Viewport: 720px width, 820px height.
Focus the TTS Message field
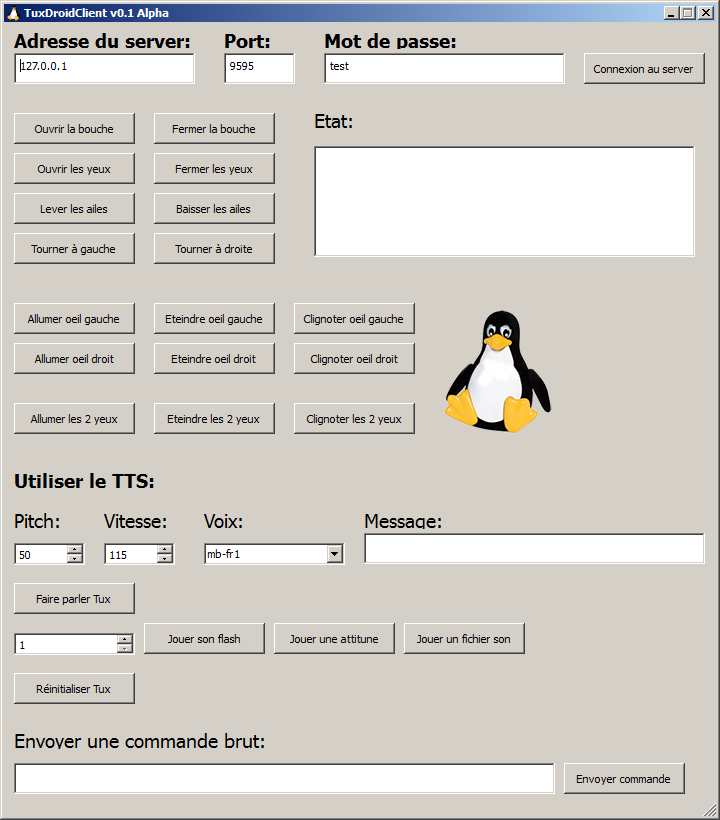(x=534, y=549)
